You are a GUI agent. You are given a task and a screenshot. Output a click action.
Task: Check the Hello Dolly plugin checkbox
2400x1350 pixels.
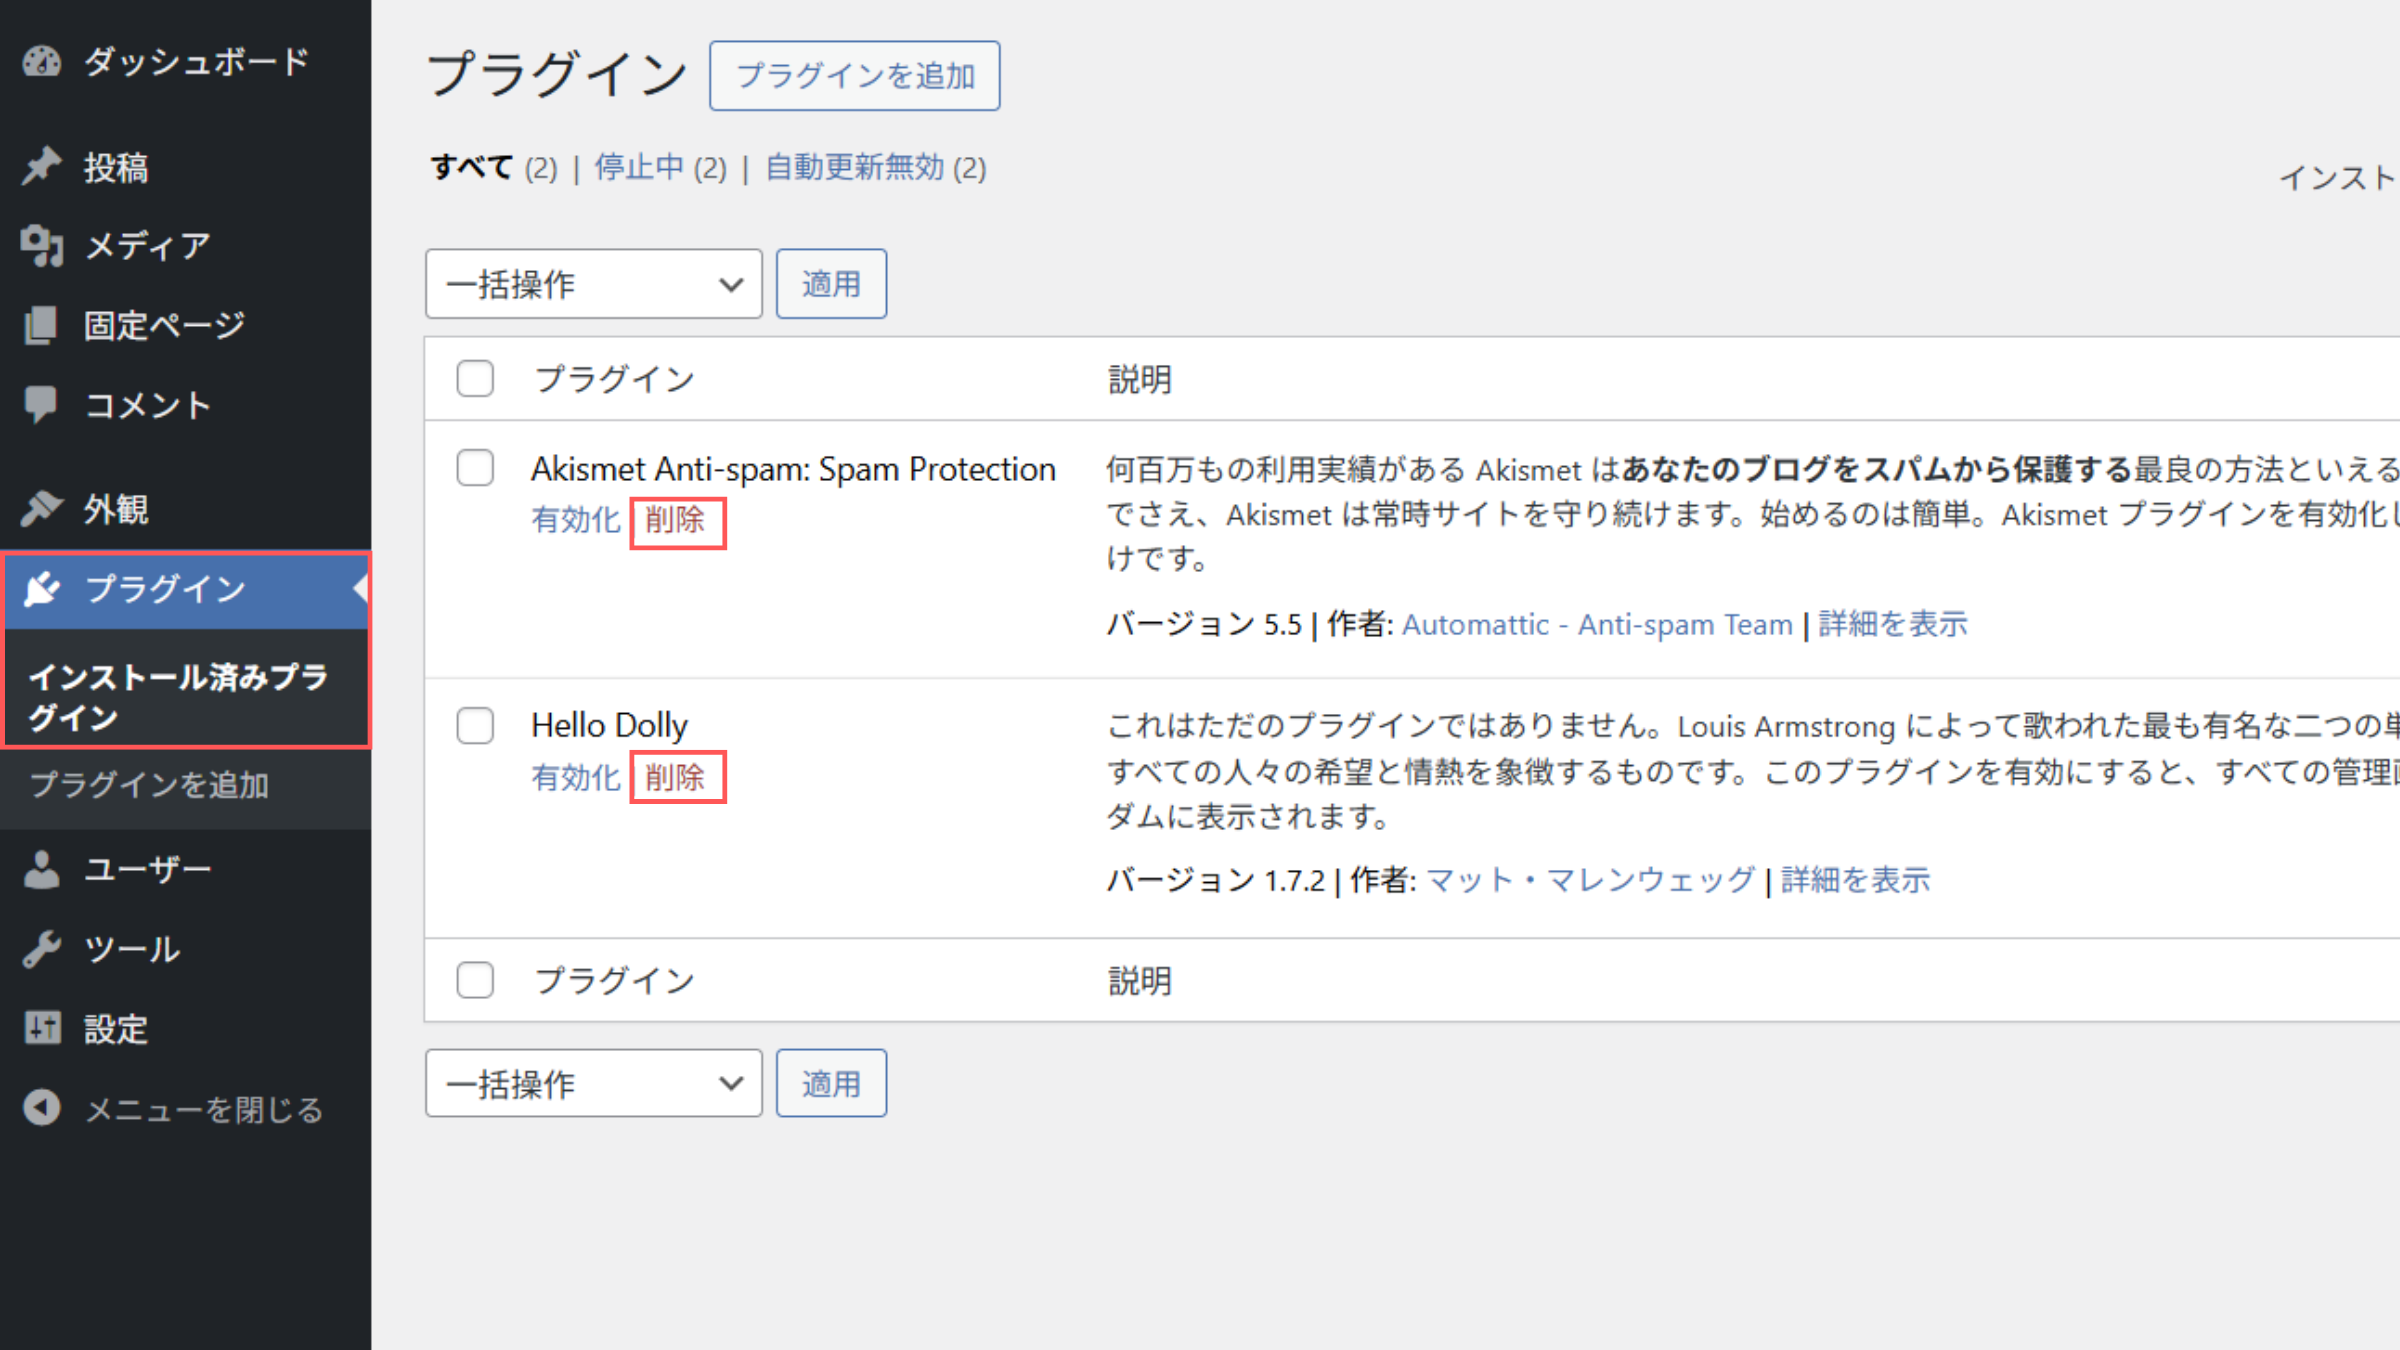click(475, 725)
